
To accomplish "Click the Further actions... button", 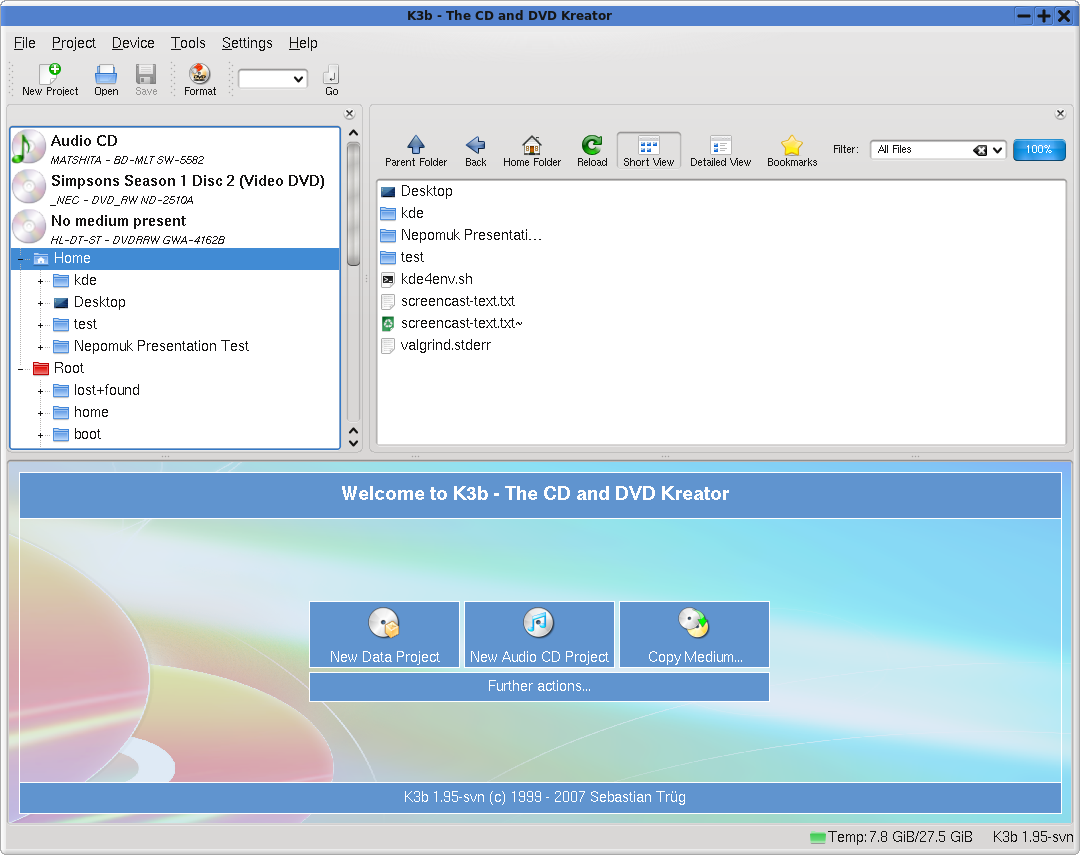I will pos(539,687).
